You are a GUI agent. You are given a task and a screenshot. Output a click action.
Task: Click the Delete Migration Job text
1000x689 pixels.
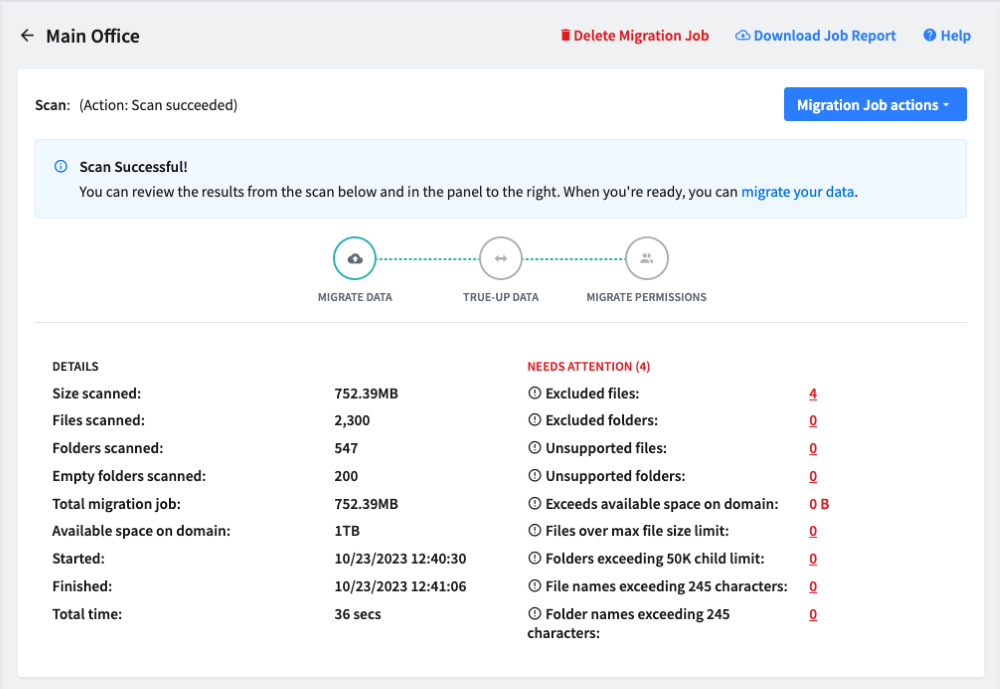point(641,36)
